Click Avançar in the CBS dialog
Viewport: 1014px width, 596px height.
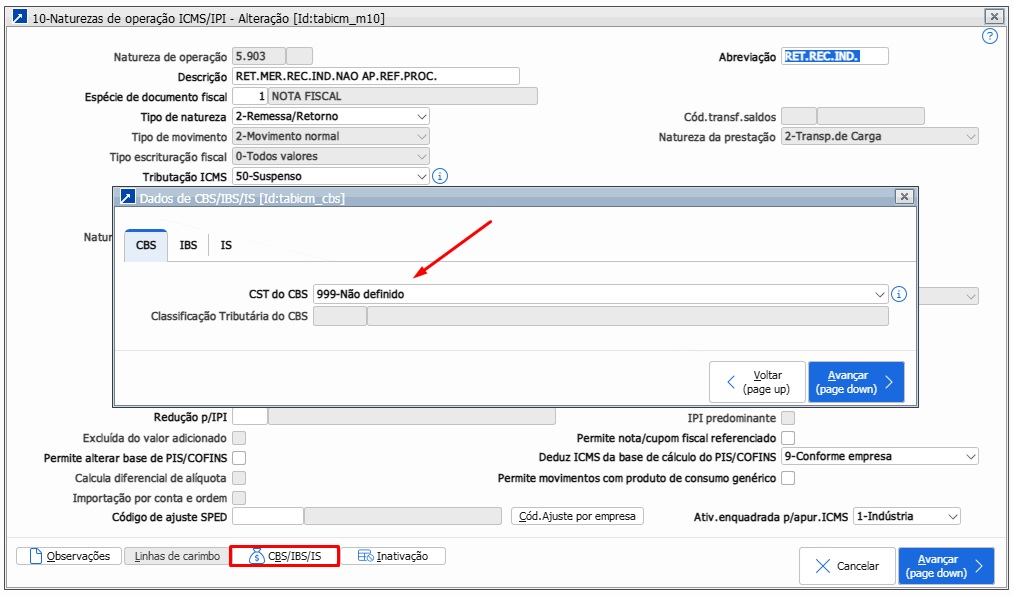click(855, 382)
